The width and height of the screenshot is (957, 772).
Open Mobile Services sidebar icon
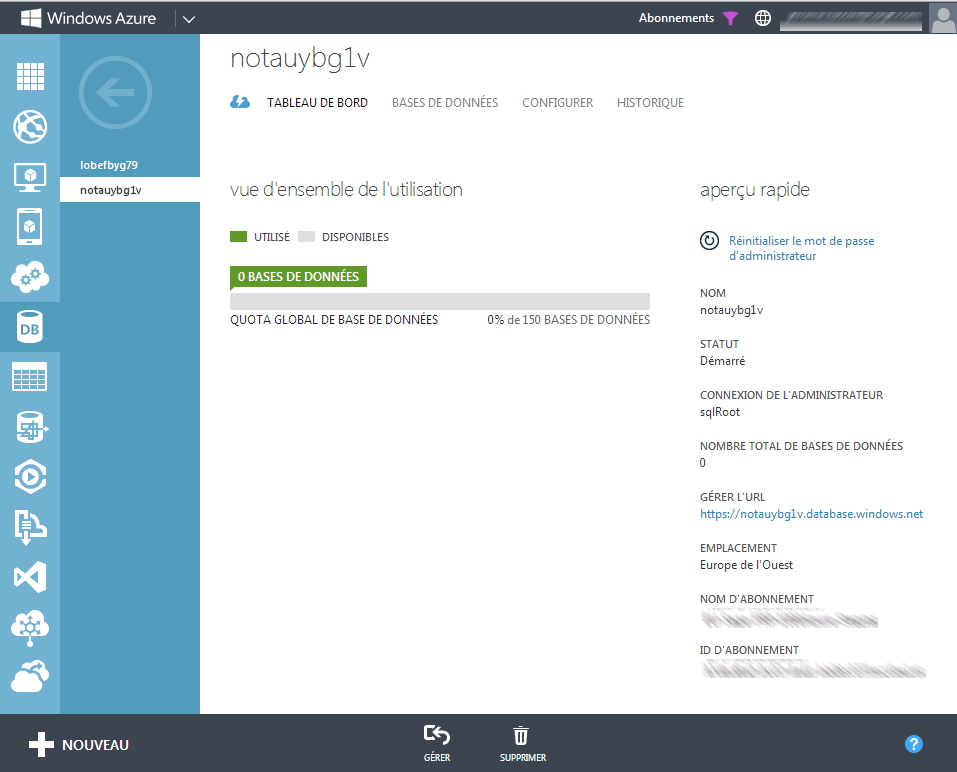(30, 227)
